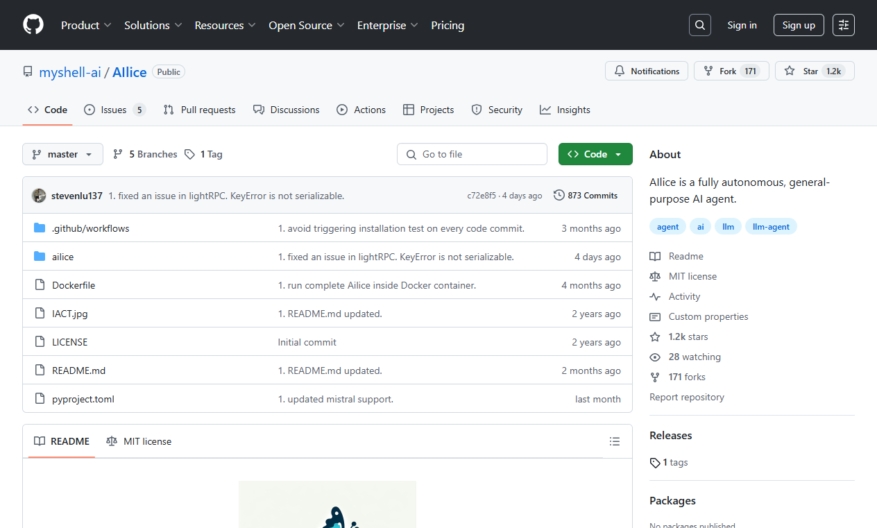Open commit hash c72e8f5
The width and height of the screenshot is (877, 528).
point(481,196)
